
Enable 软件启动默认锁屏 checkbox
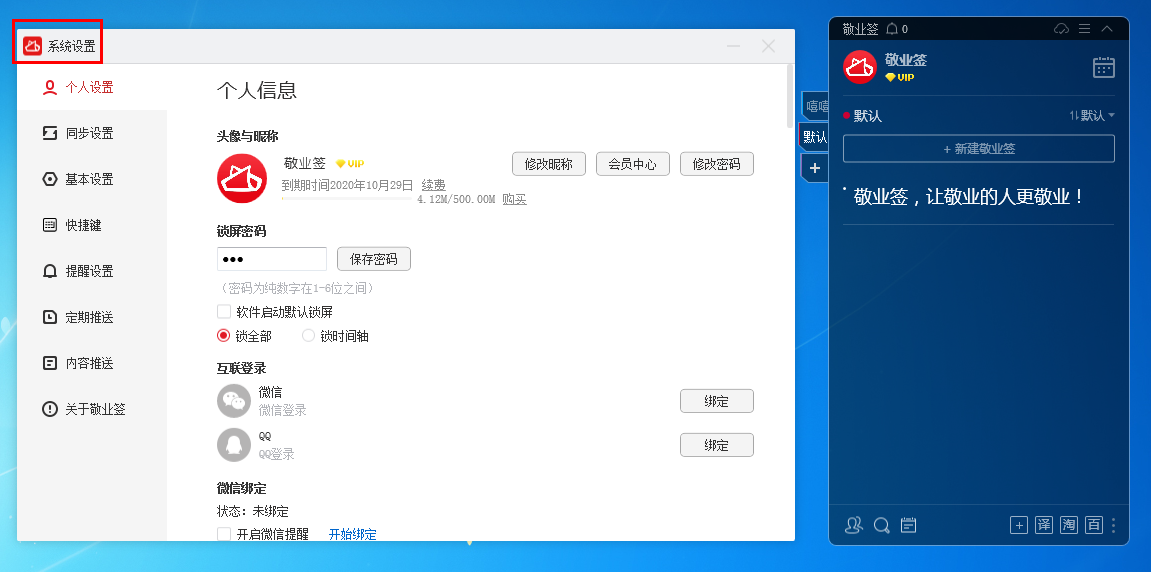click(x=224, y=311)
